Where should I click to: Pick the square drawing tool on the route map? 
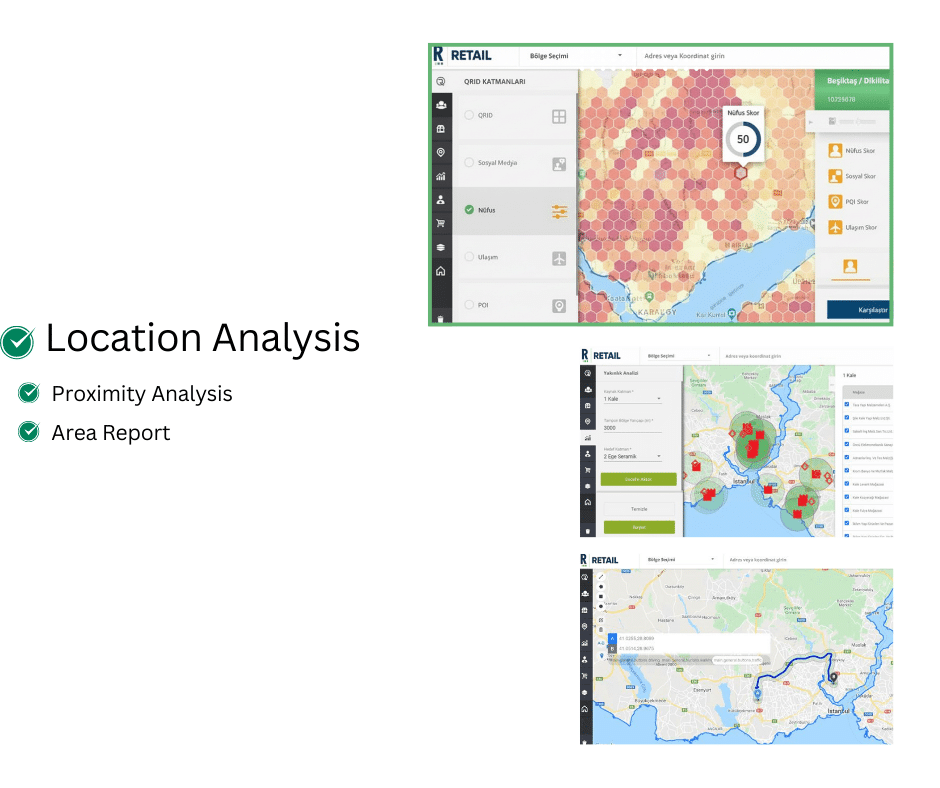pyautogui.click(x=601, y=597)
